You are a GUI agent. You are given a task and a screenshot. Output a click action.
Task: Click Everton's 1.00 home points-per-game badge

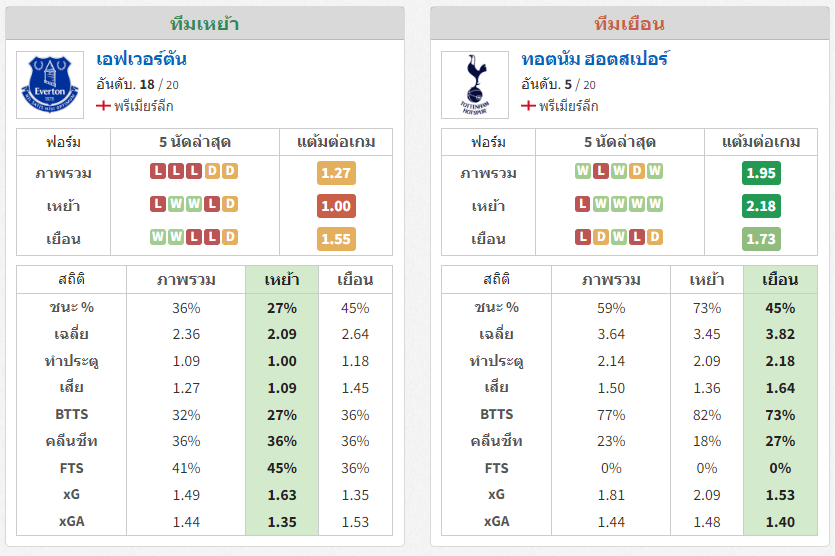coord(336,206)
